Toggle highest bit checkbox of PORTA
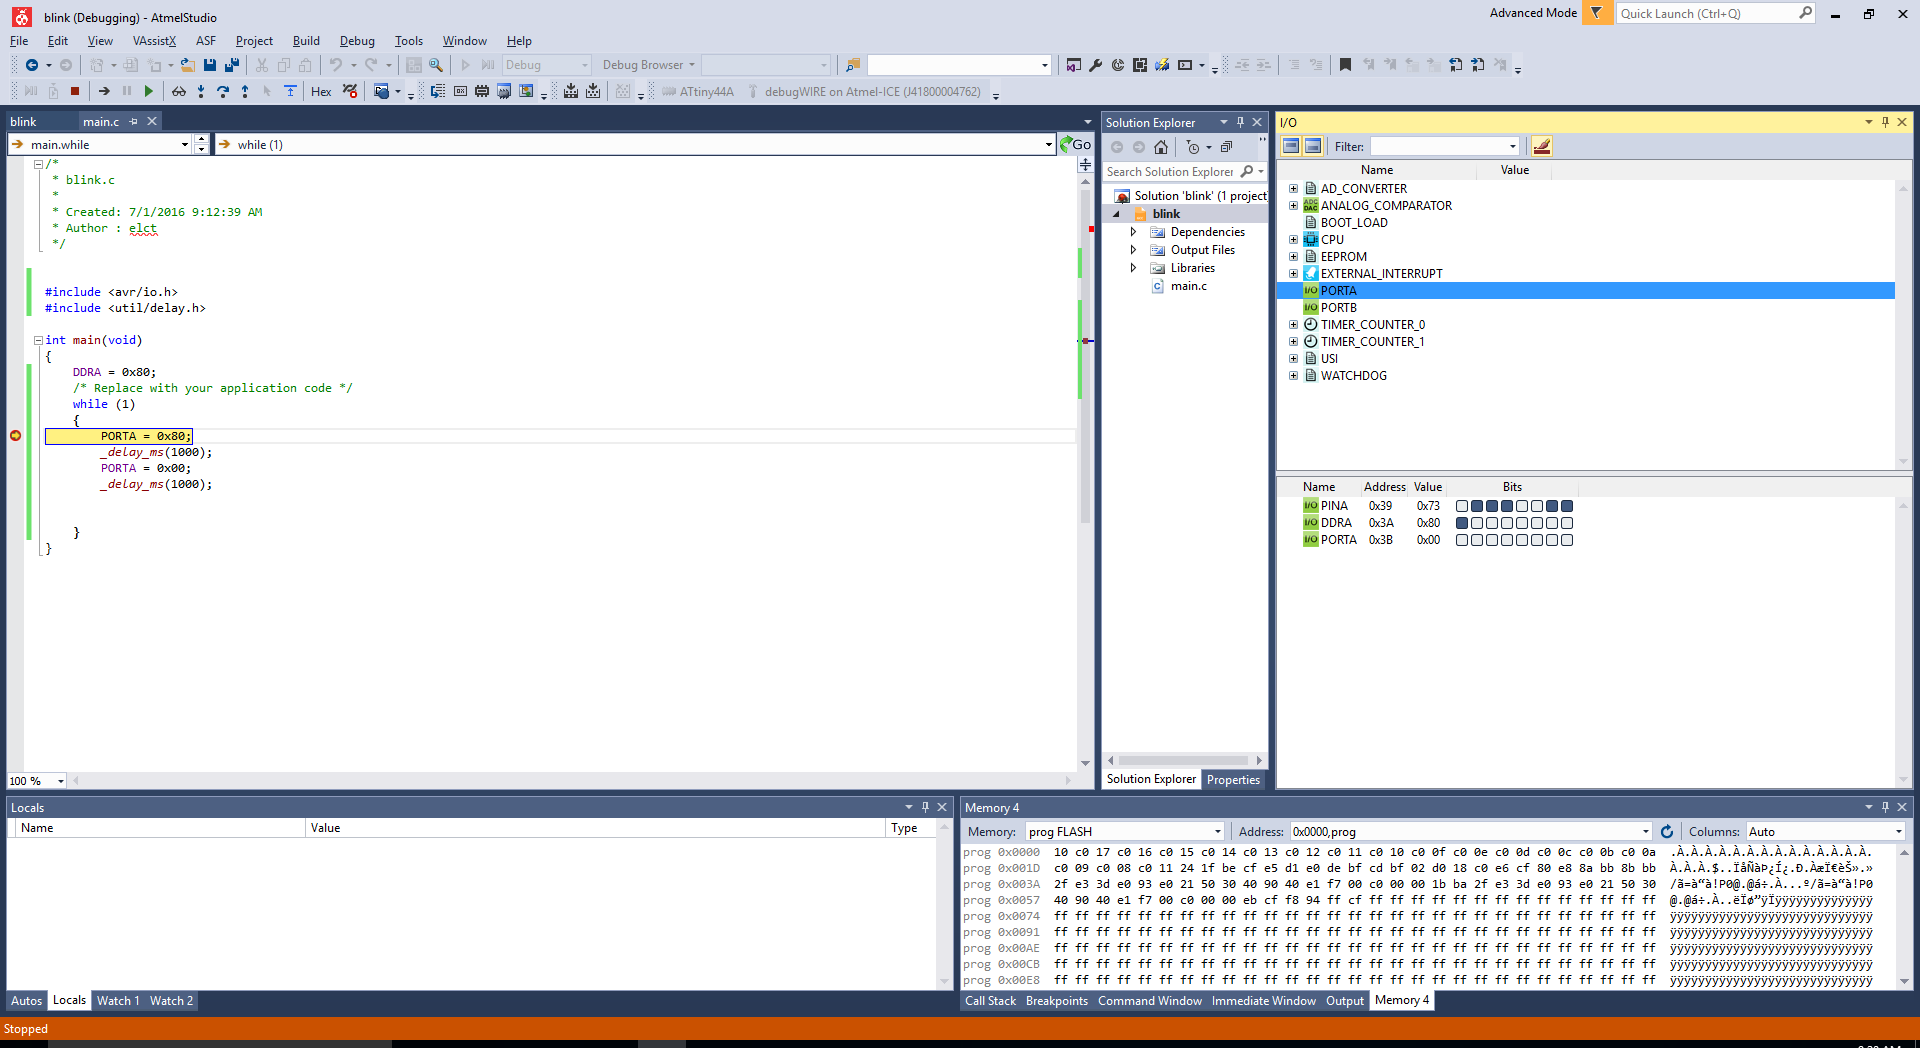Screen dimensions: 1920x1048 pos(1462,540)
